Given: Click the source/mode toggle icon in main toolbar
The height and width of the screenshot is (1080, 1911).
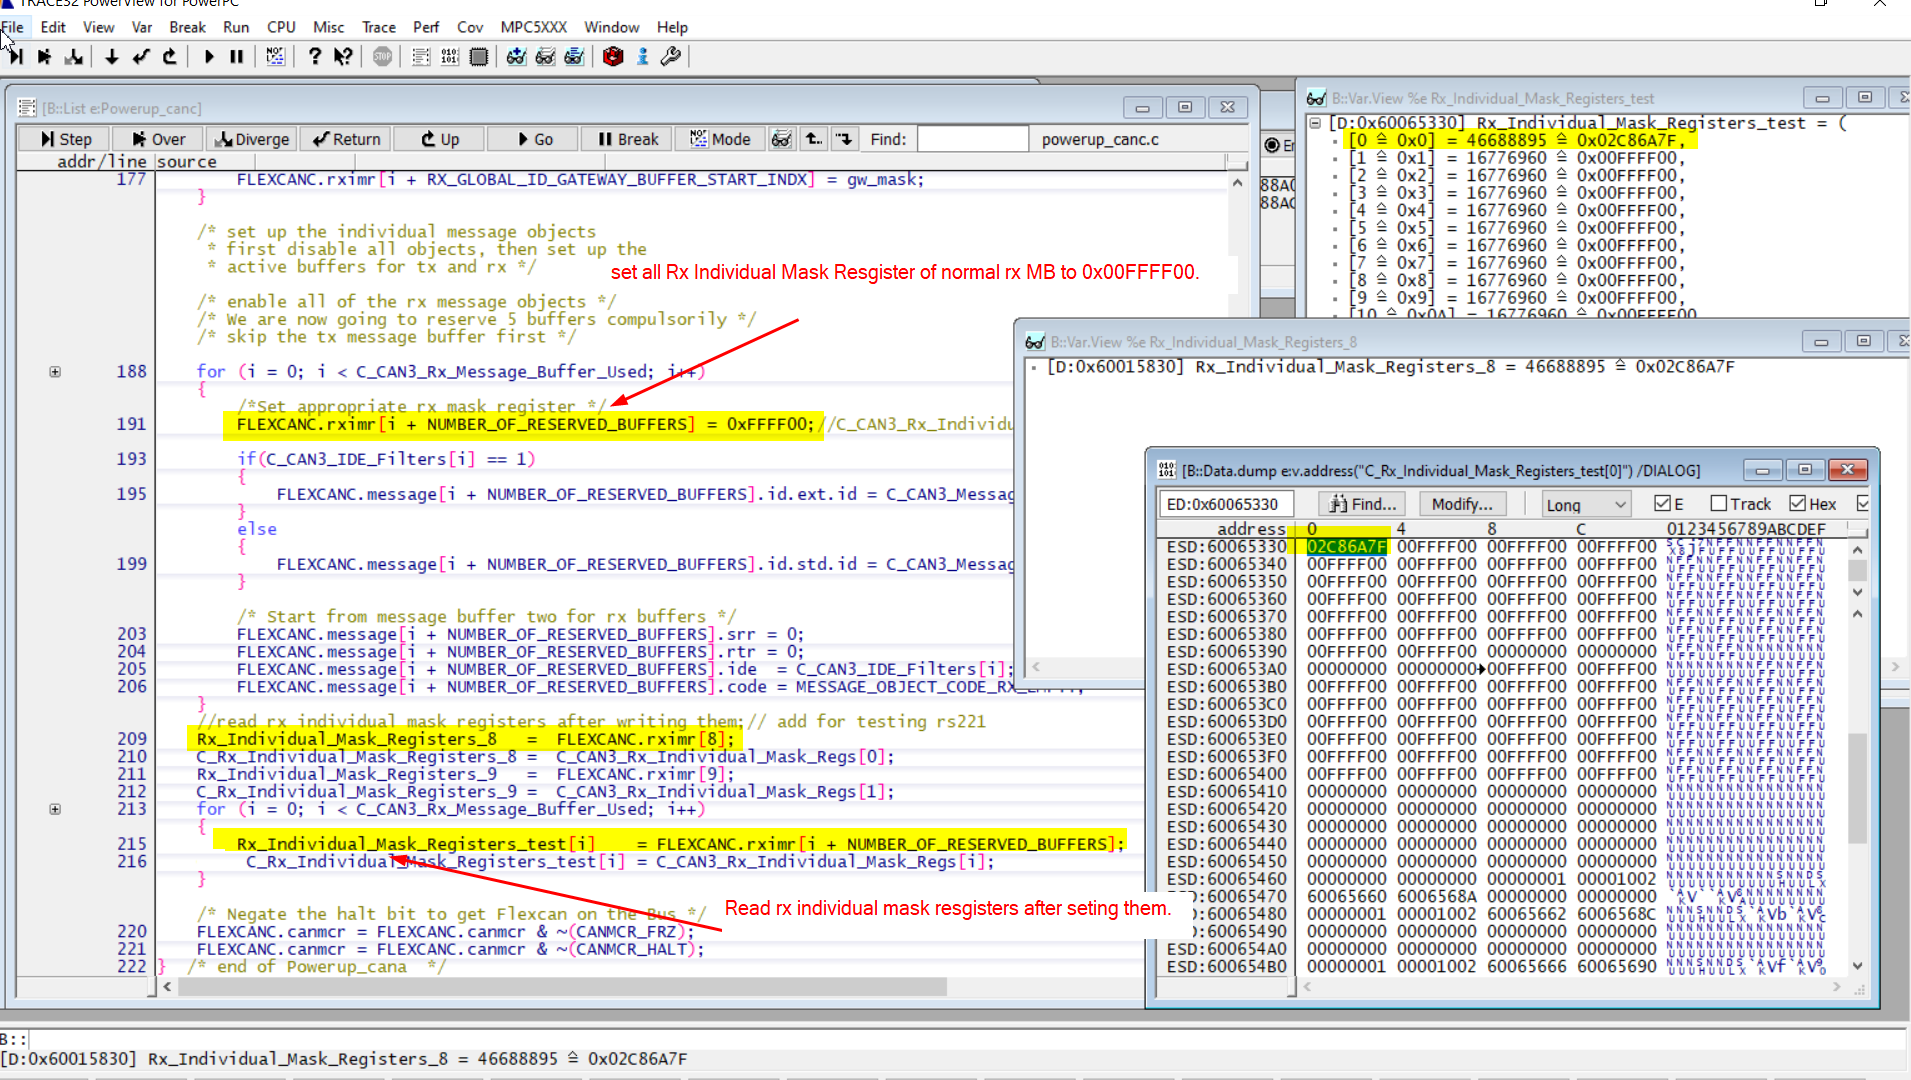Looking at the screenshot, I should point(275,57).
